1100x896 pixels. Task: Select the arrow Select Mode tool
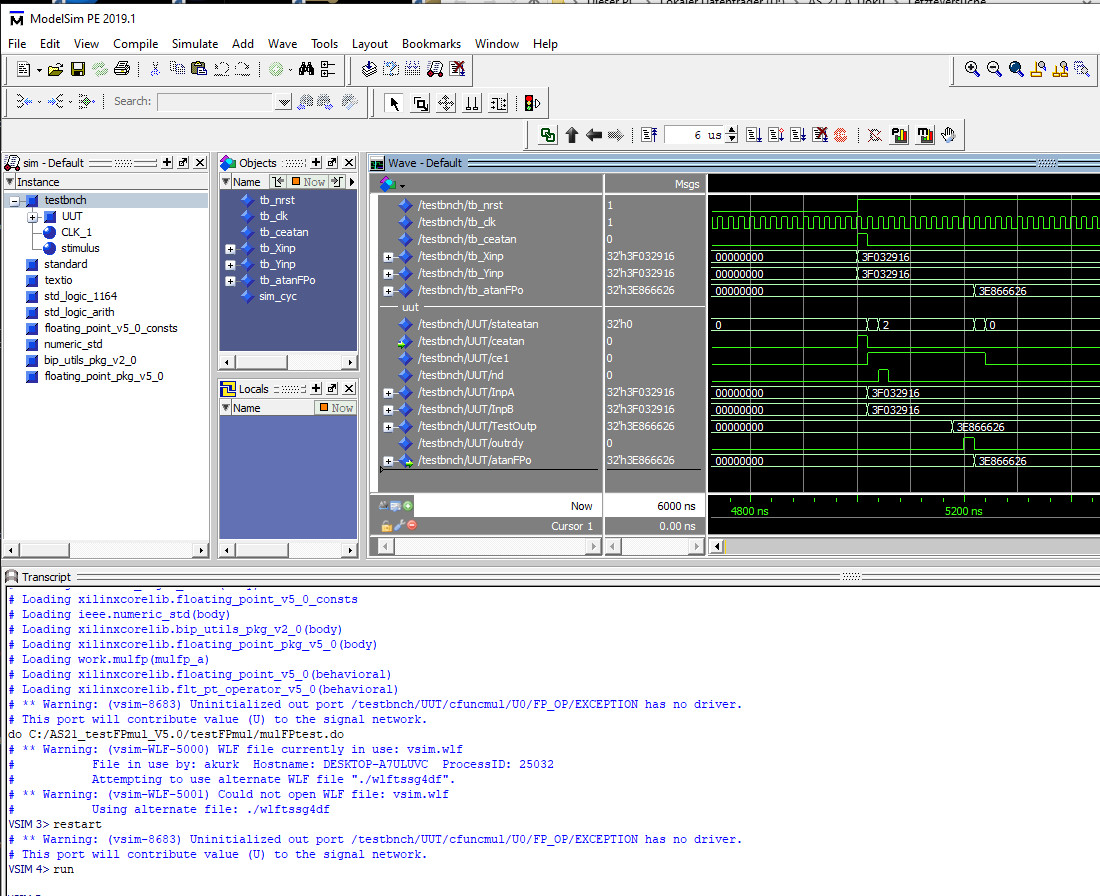click(x=394, y=104)
